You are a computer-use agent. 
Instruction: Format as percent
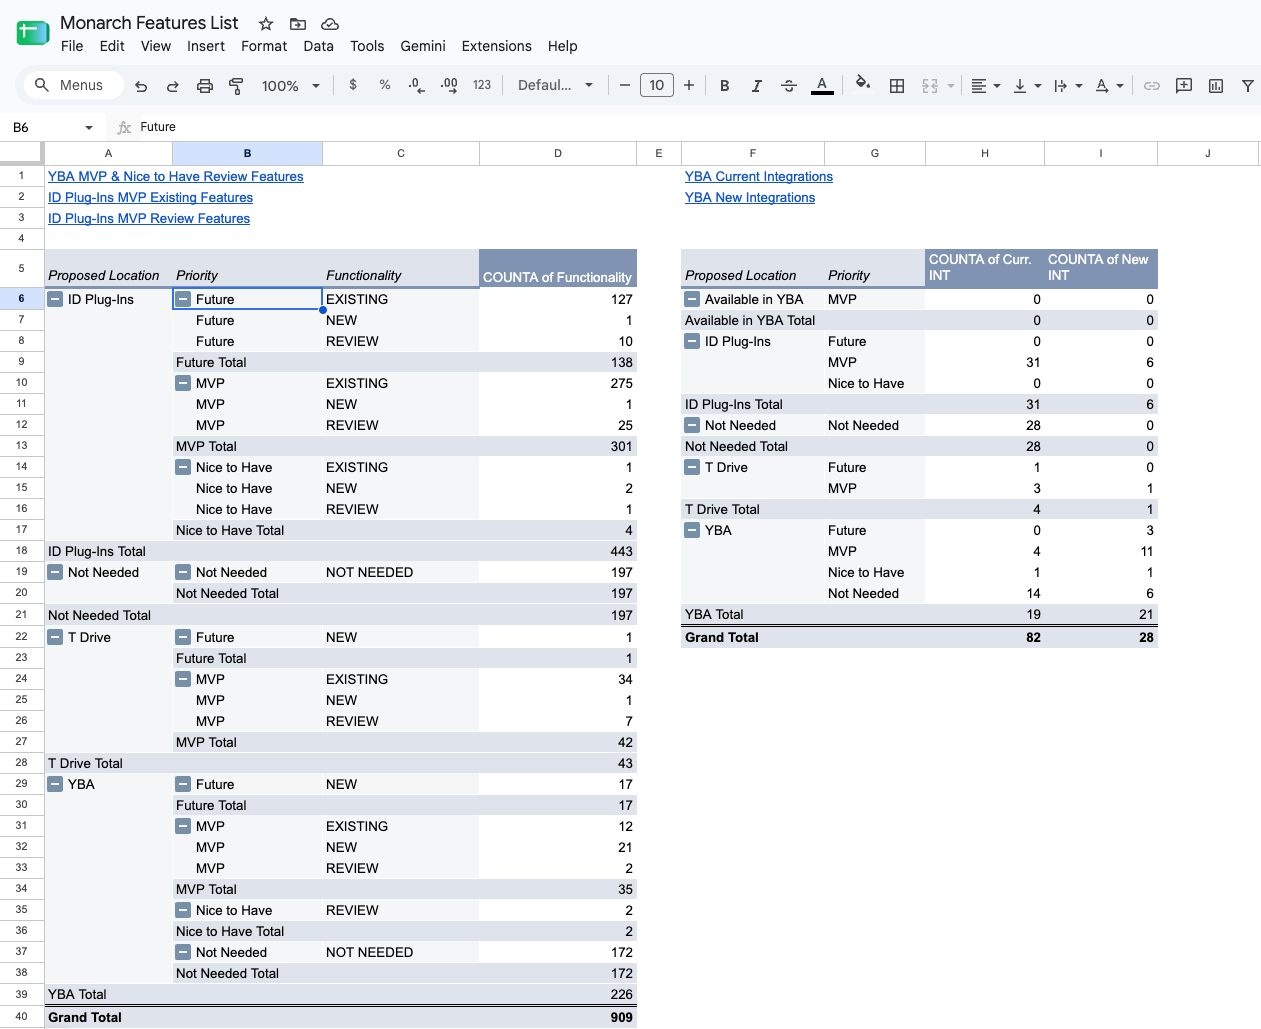tap(385, 85)
